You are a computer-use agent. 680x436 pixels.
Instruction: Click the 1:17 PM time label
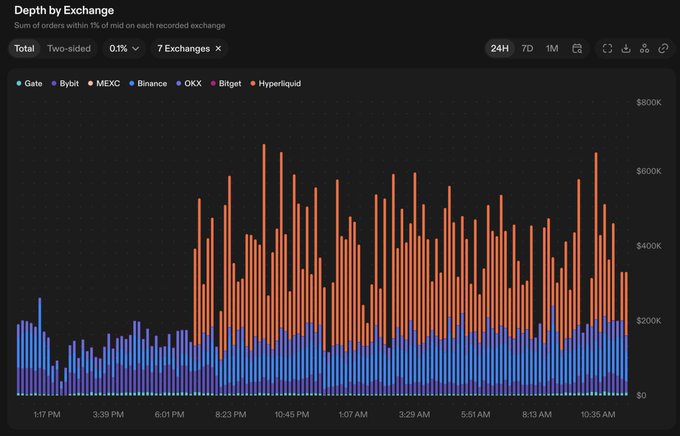point(47,414)
